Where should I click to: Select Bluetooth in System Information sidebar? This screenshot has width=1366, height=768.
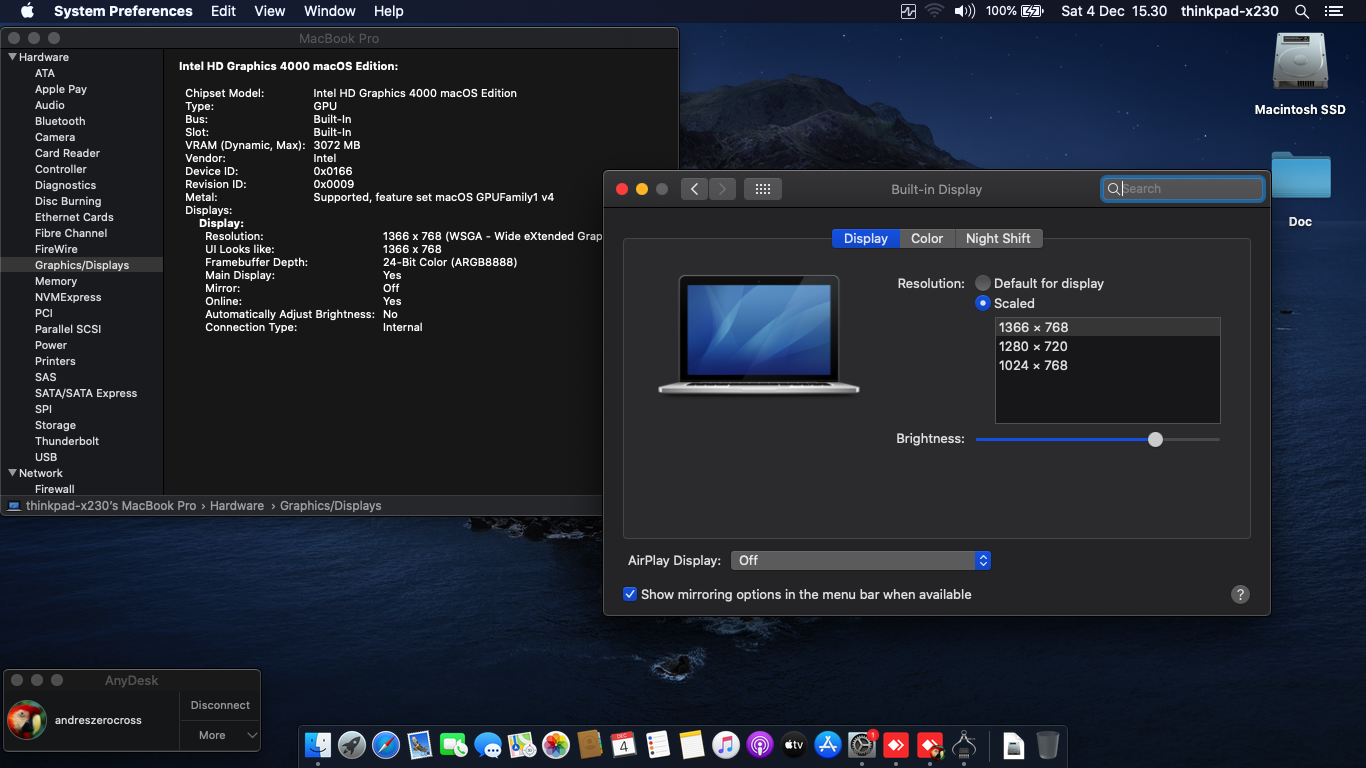point(60,121)
